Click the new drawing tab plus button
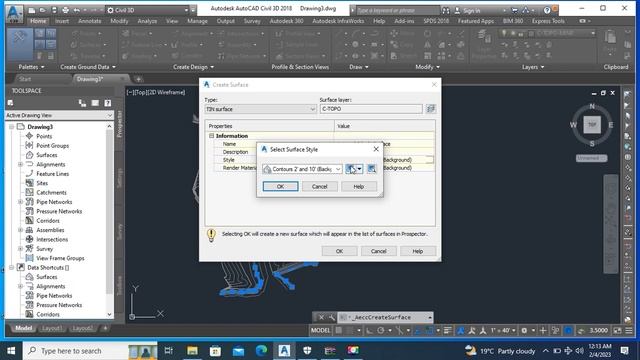Viewport: 640px width, 360px height. coord(139,79)
